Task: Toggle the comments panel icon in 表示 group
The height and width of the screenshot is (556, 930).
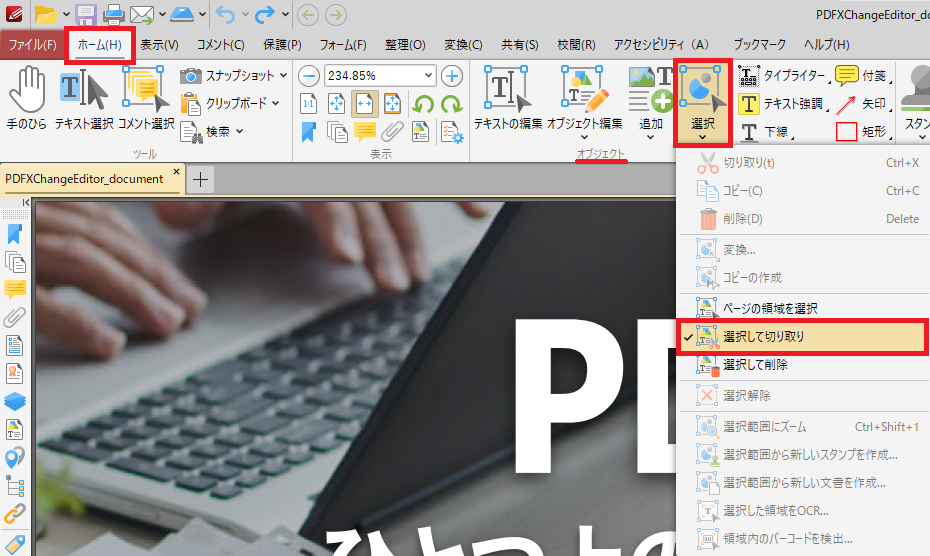Action: [x=365, y=132]
